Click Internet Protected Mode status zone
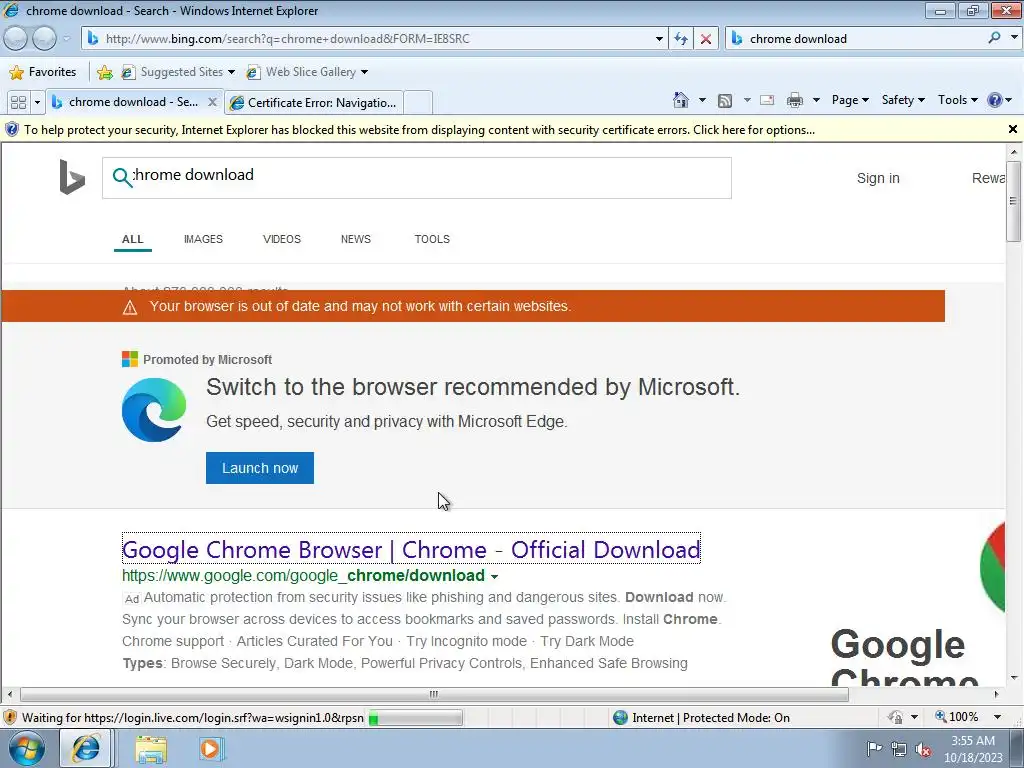1024x768 pixels. 702,718
